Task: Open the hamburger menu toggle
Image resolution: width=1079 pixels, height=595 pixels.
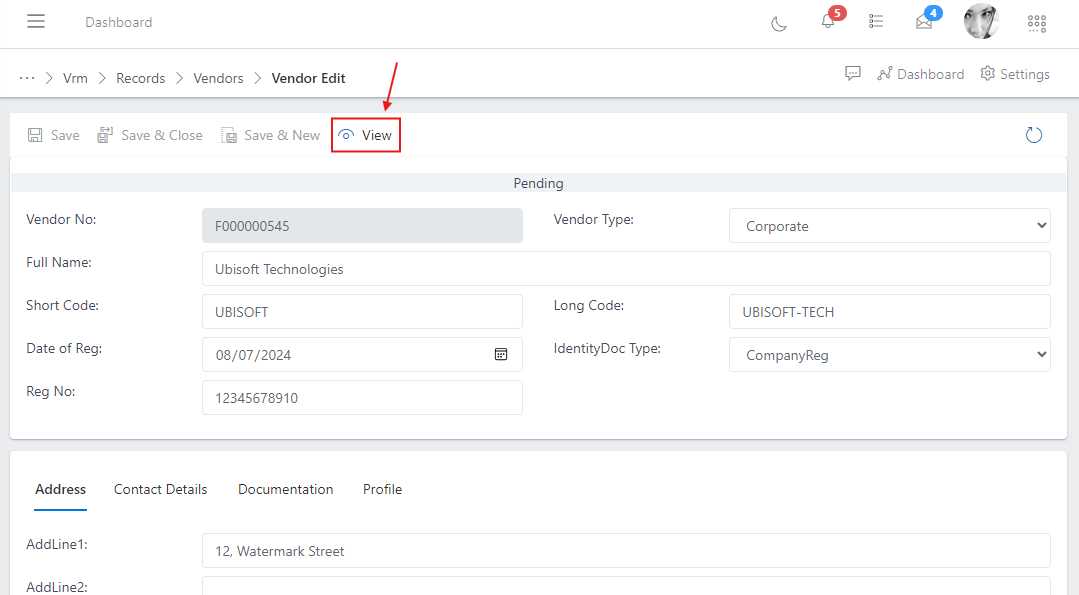Action: tap(36, 21)
